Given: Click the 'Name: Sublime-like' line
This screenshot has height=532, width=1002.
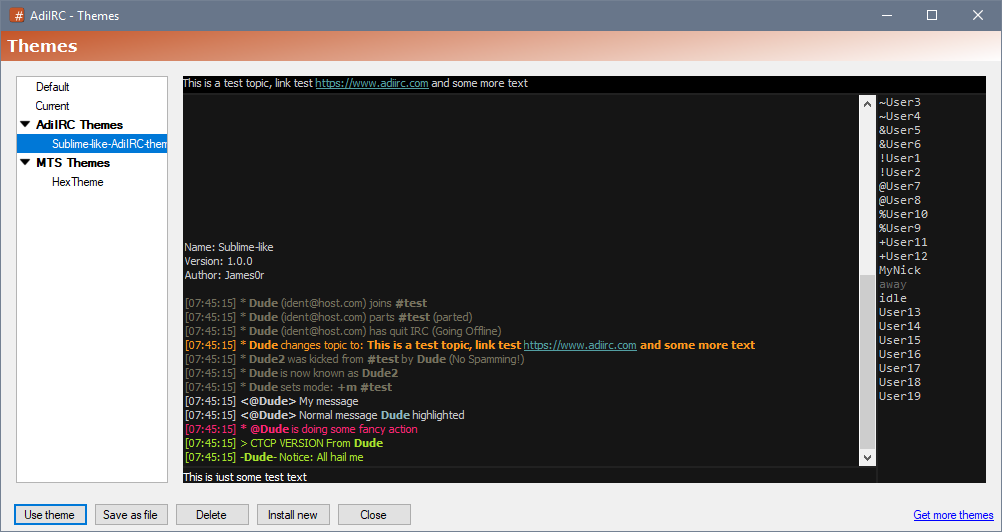Looking at the screenshot, I should tap(229, 247).
